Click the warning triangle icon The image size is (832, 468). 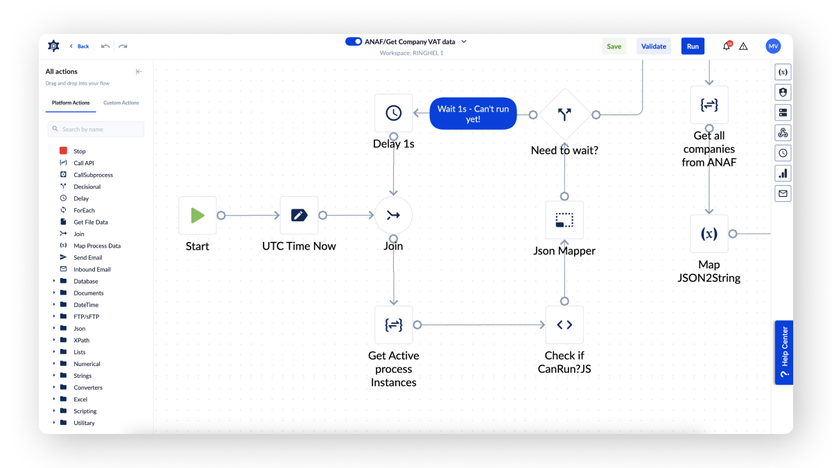point(743,46)
